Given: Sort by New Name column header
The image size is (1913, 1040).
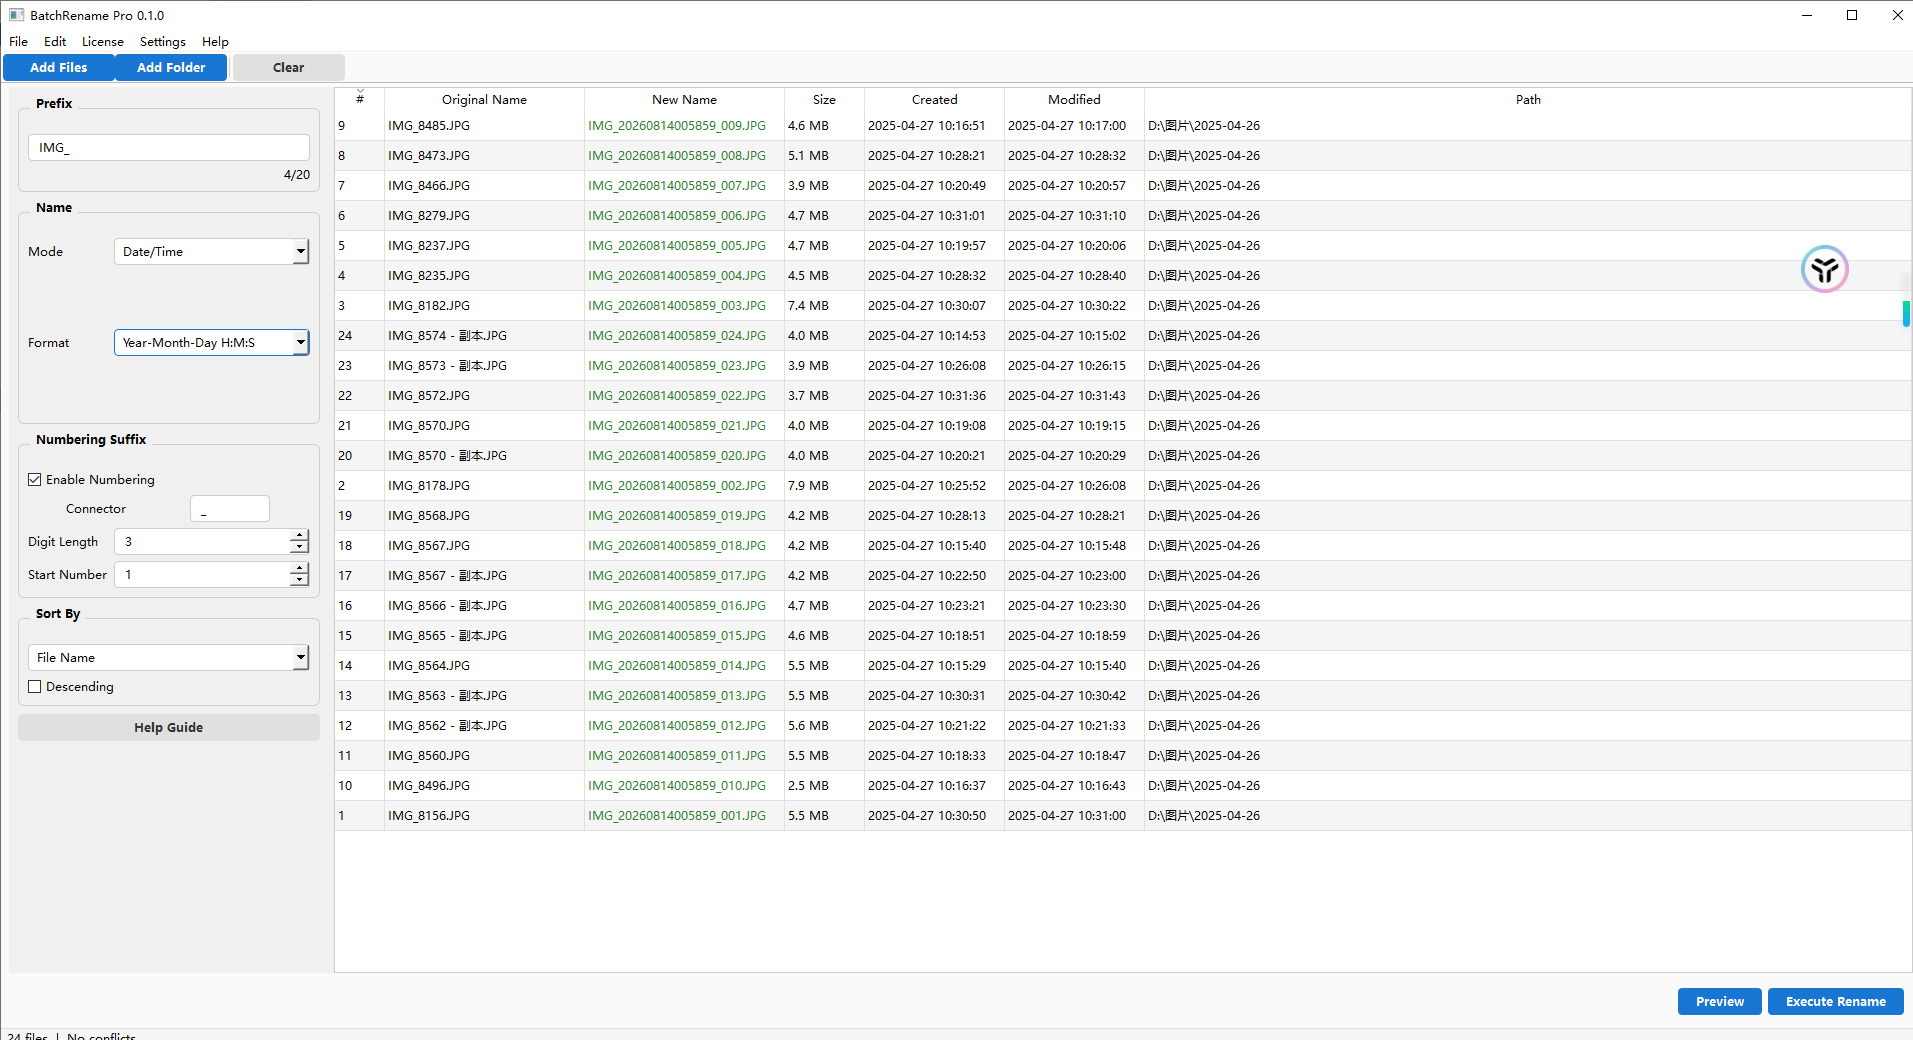Looking at the screenshot, I should pyautogui.click(x=684, y=100).
